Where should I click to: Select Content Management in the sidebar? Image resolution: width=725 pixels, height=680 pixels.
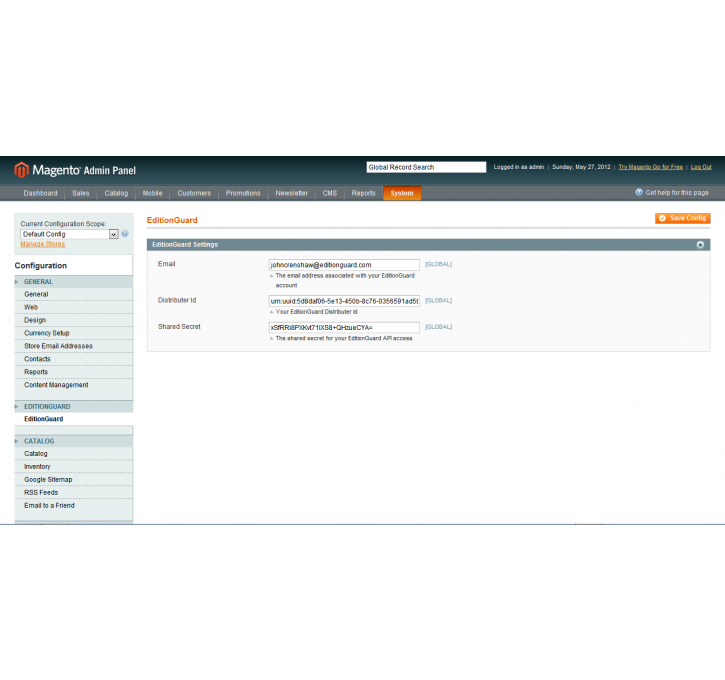click(x=74, y=385)
